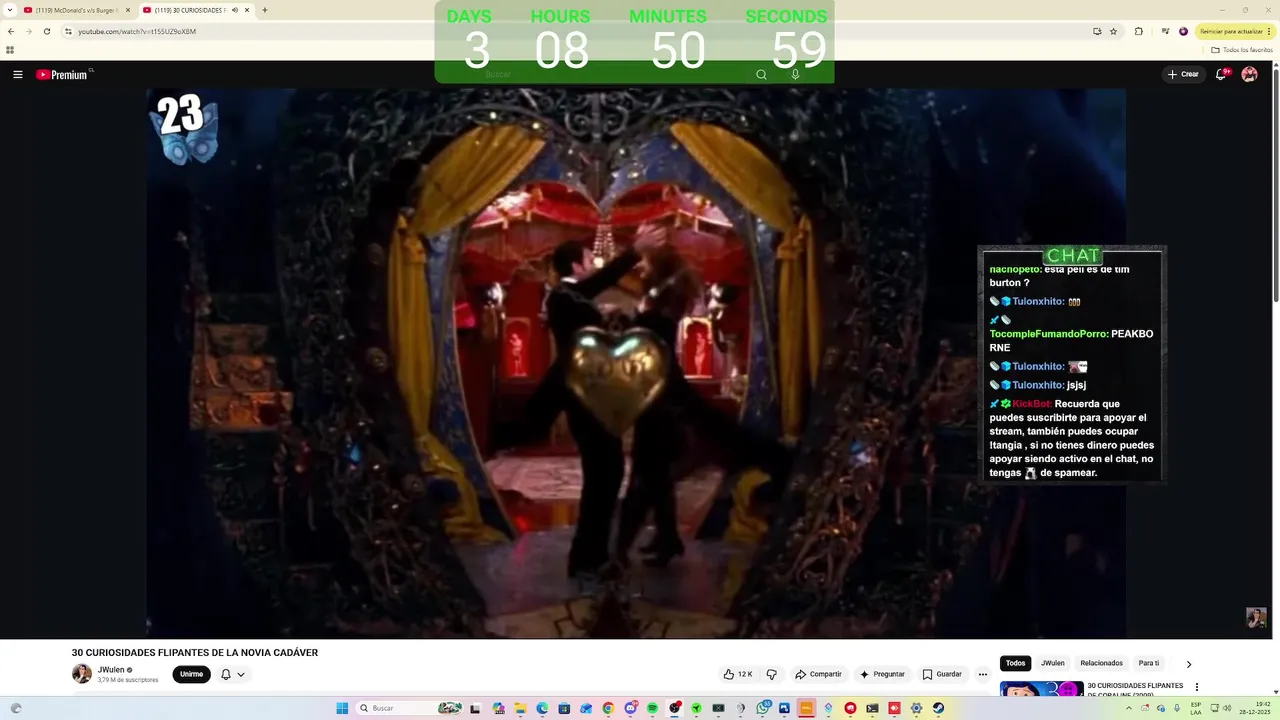Open browser extensions puzzle icon
Screen dimensions: 1280x720
(1138, 31)
